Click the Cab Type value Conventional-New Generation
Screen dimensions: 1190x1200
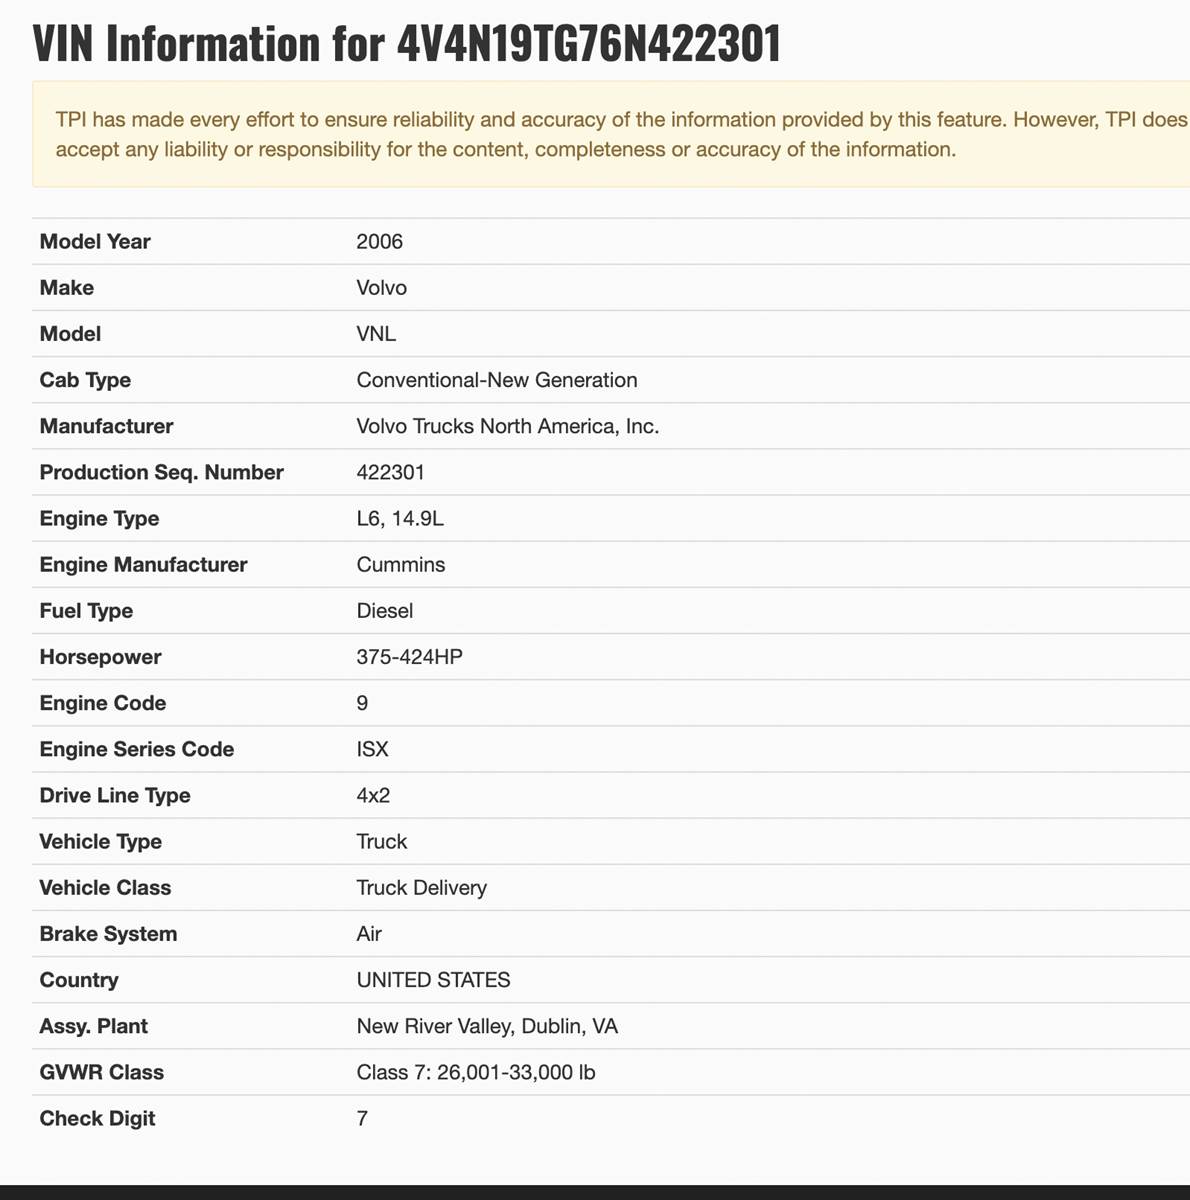coord(496,380)
